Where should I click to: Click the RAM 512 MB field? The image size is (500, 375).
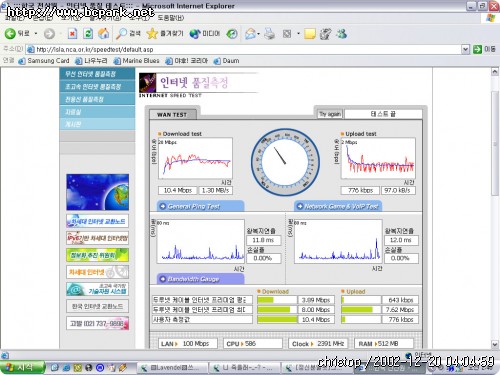pyautogui.click(x=384, y=344)
